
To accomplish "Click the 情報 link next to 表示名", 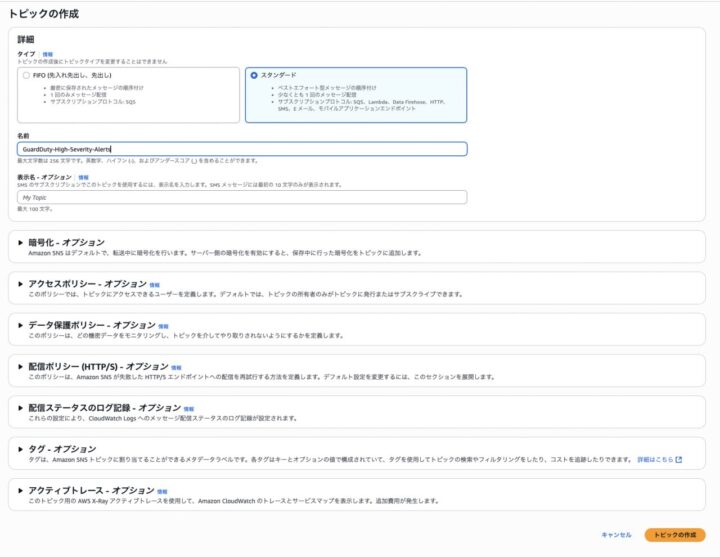I will click(83, 177).
